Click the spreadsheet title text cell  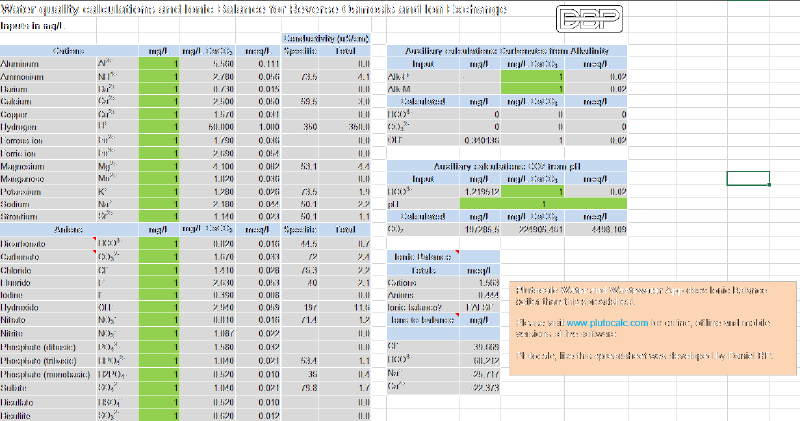254,9
